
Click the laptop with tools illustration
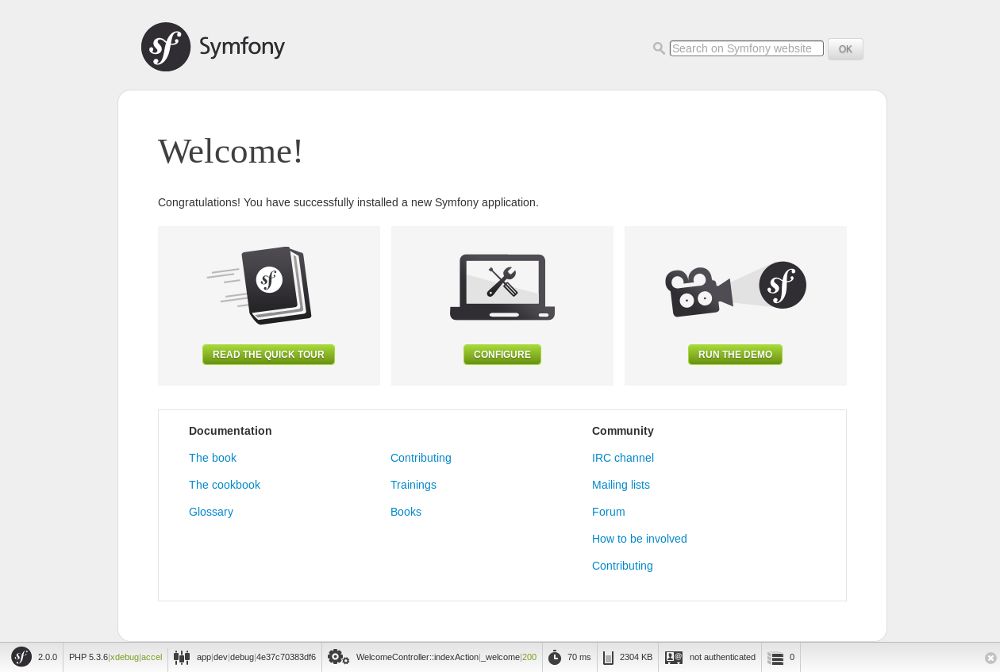(502, 288)
